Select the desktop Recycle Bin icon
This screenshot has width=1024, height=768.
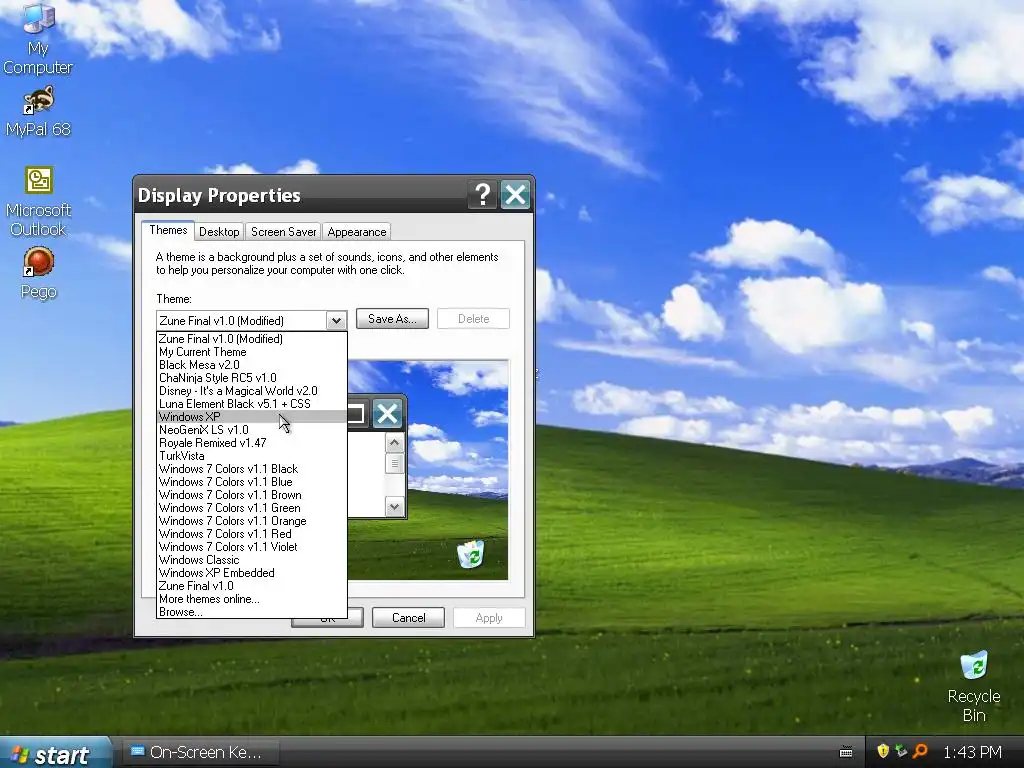pyautogui.click(x=974, y=686)
